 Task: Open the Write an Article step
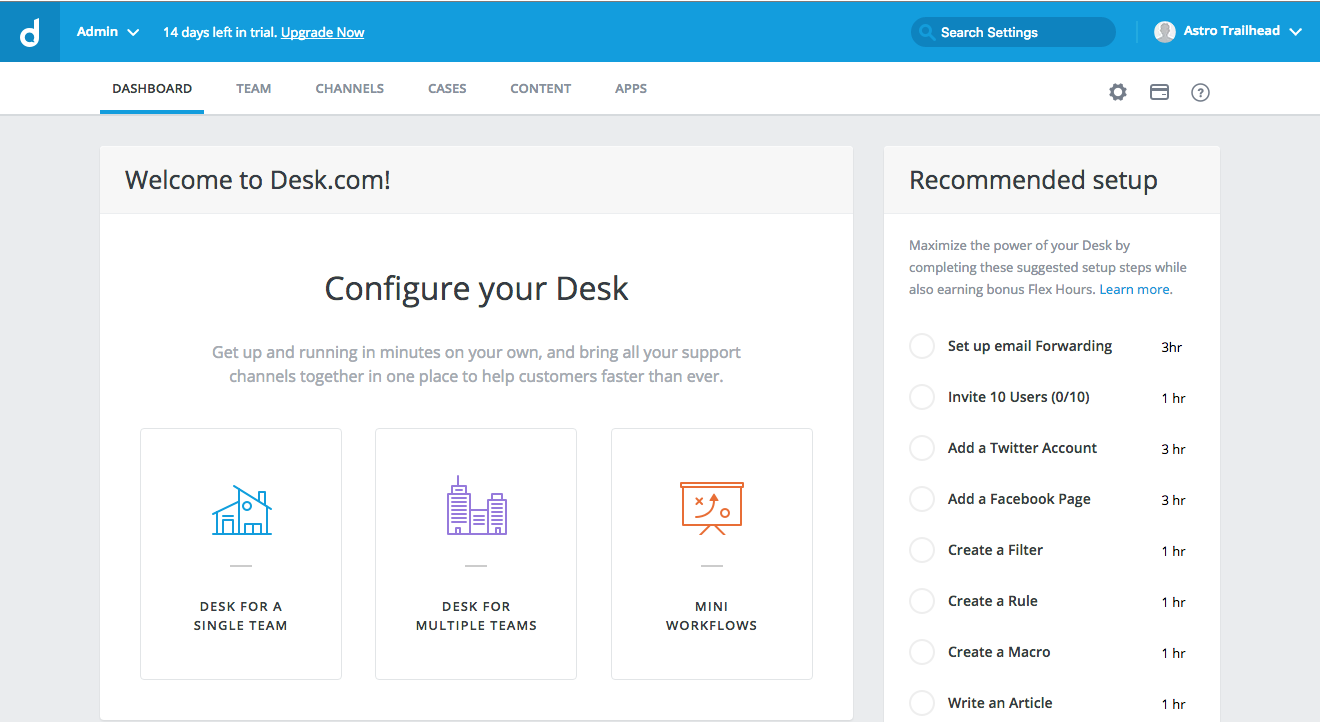1000,703
